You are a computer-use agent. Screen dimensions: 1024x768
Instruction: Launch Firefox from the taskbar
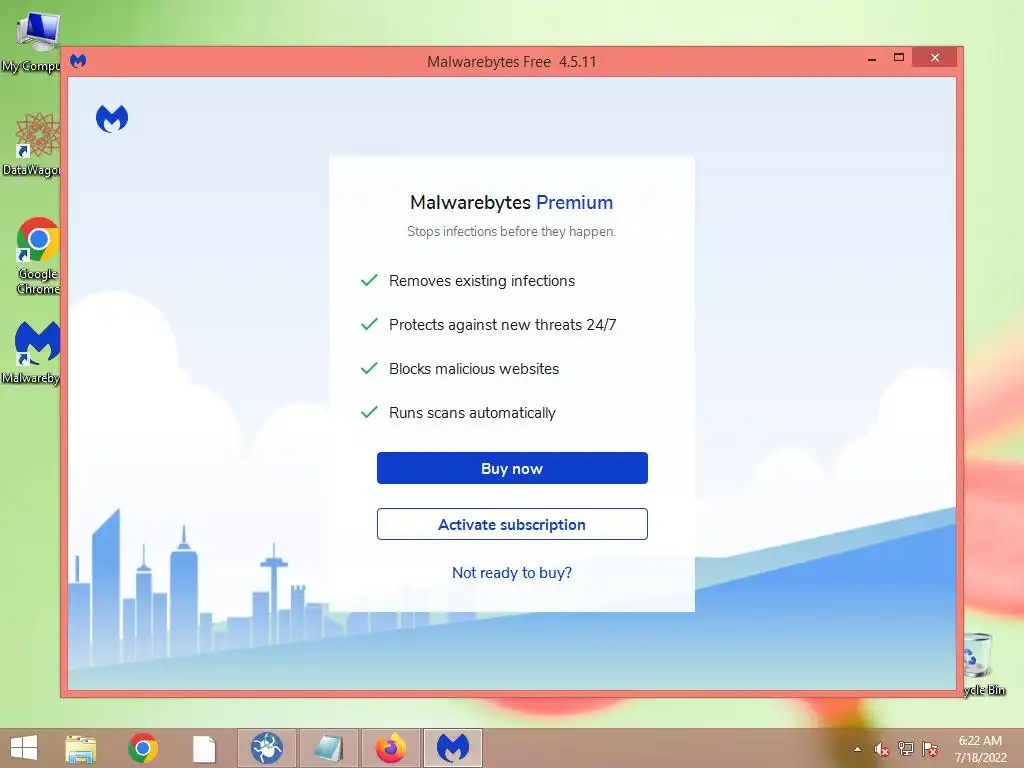(391, 748)
